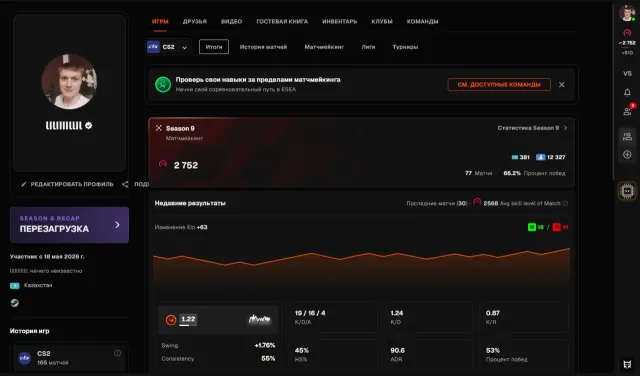The image size is (640, 376).
Task: Select the Итоги sub-tab
Action: pos(214,47)
